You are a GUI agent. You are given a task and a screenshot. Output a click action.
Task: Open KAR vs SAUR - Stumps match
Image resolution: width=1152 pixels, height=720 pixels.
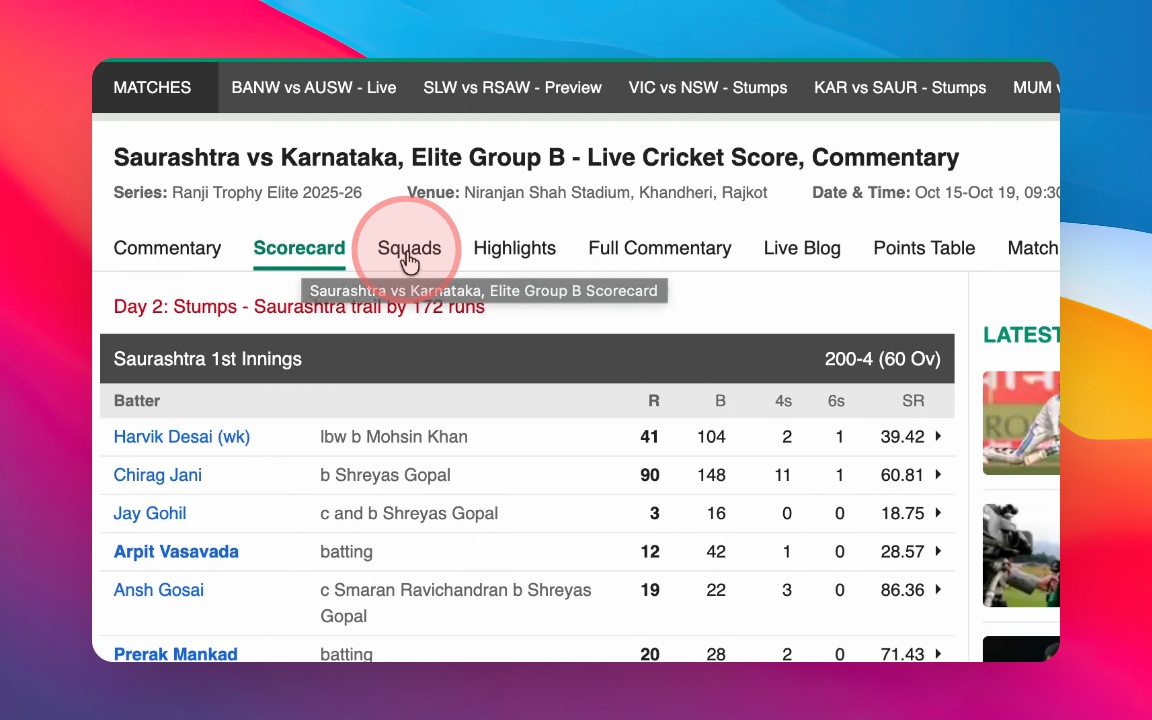[900, 87]
